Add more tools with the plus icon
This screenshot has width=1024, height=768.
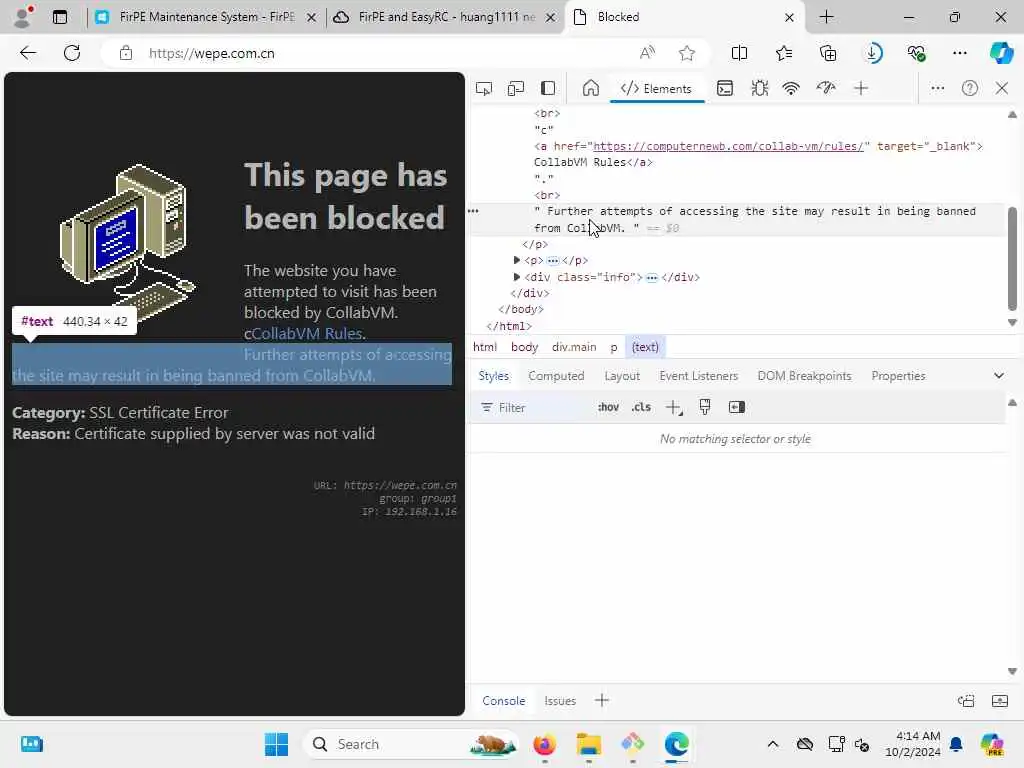pyautogui.click(x=861, y=88)
